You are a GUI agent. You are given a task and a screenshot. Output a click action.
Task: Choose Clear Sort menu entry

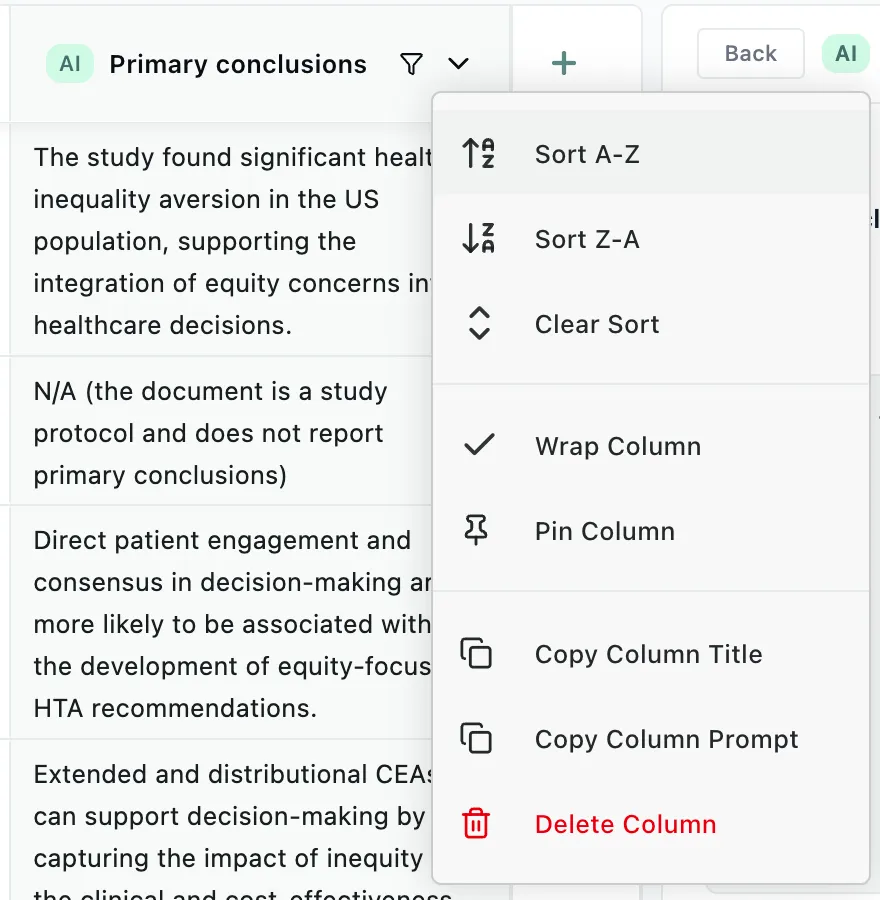[651, 324]
